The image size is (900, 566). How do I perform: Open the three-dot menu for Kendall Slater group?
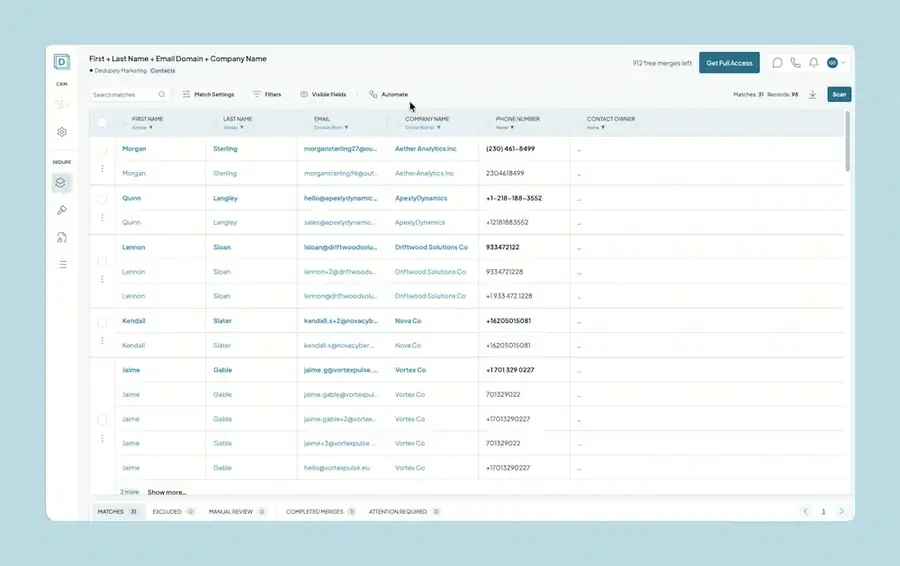pos(102,340)
